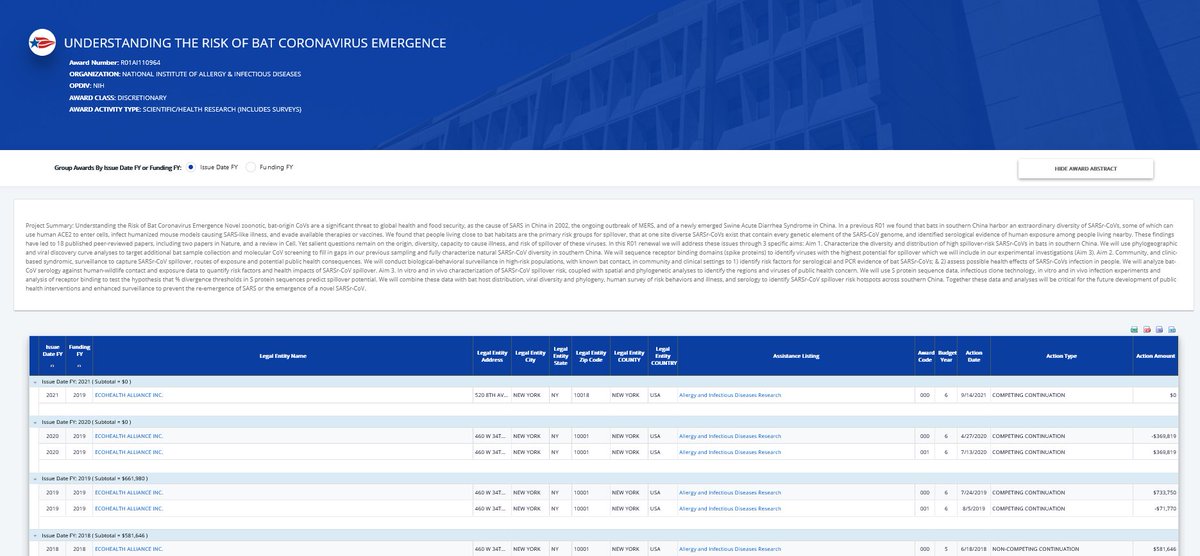Click the Legal Entity City column header
The width and height of the screenshot is (1200, 556).
pos(529,355)
